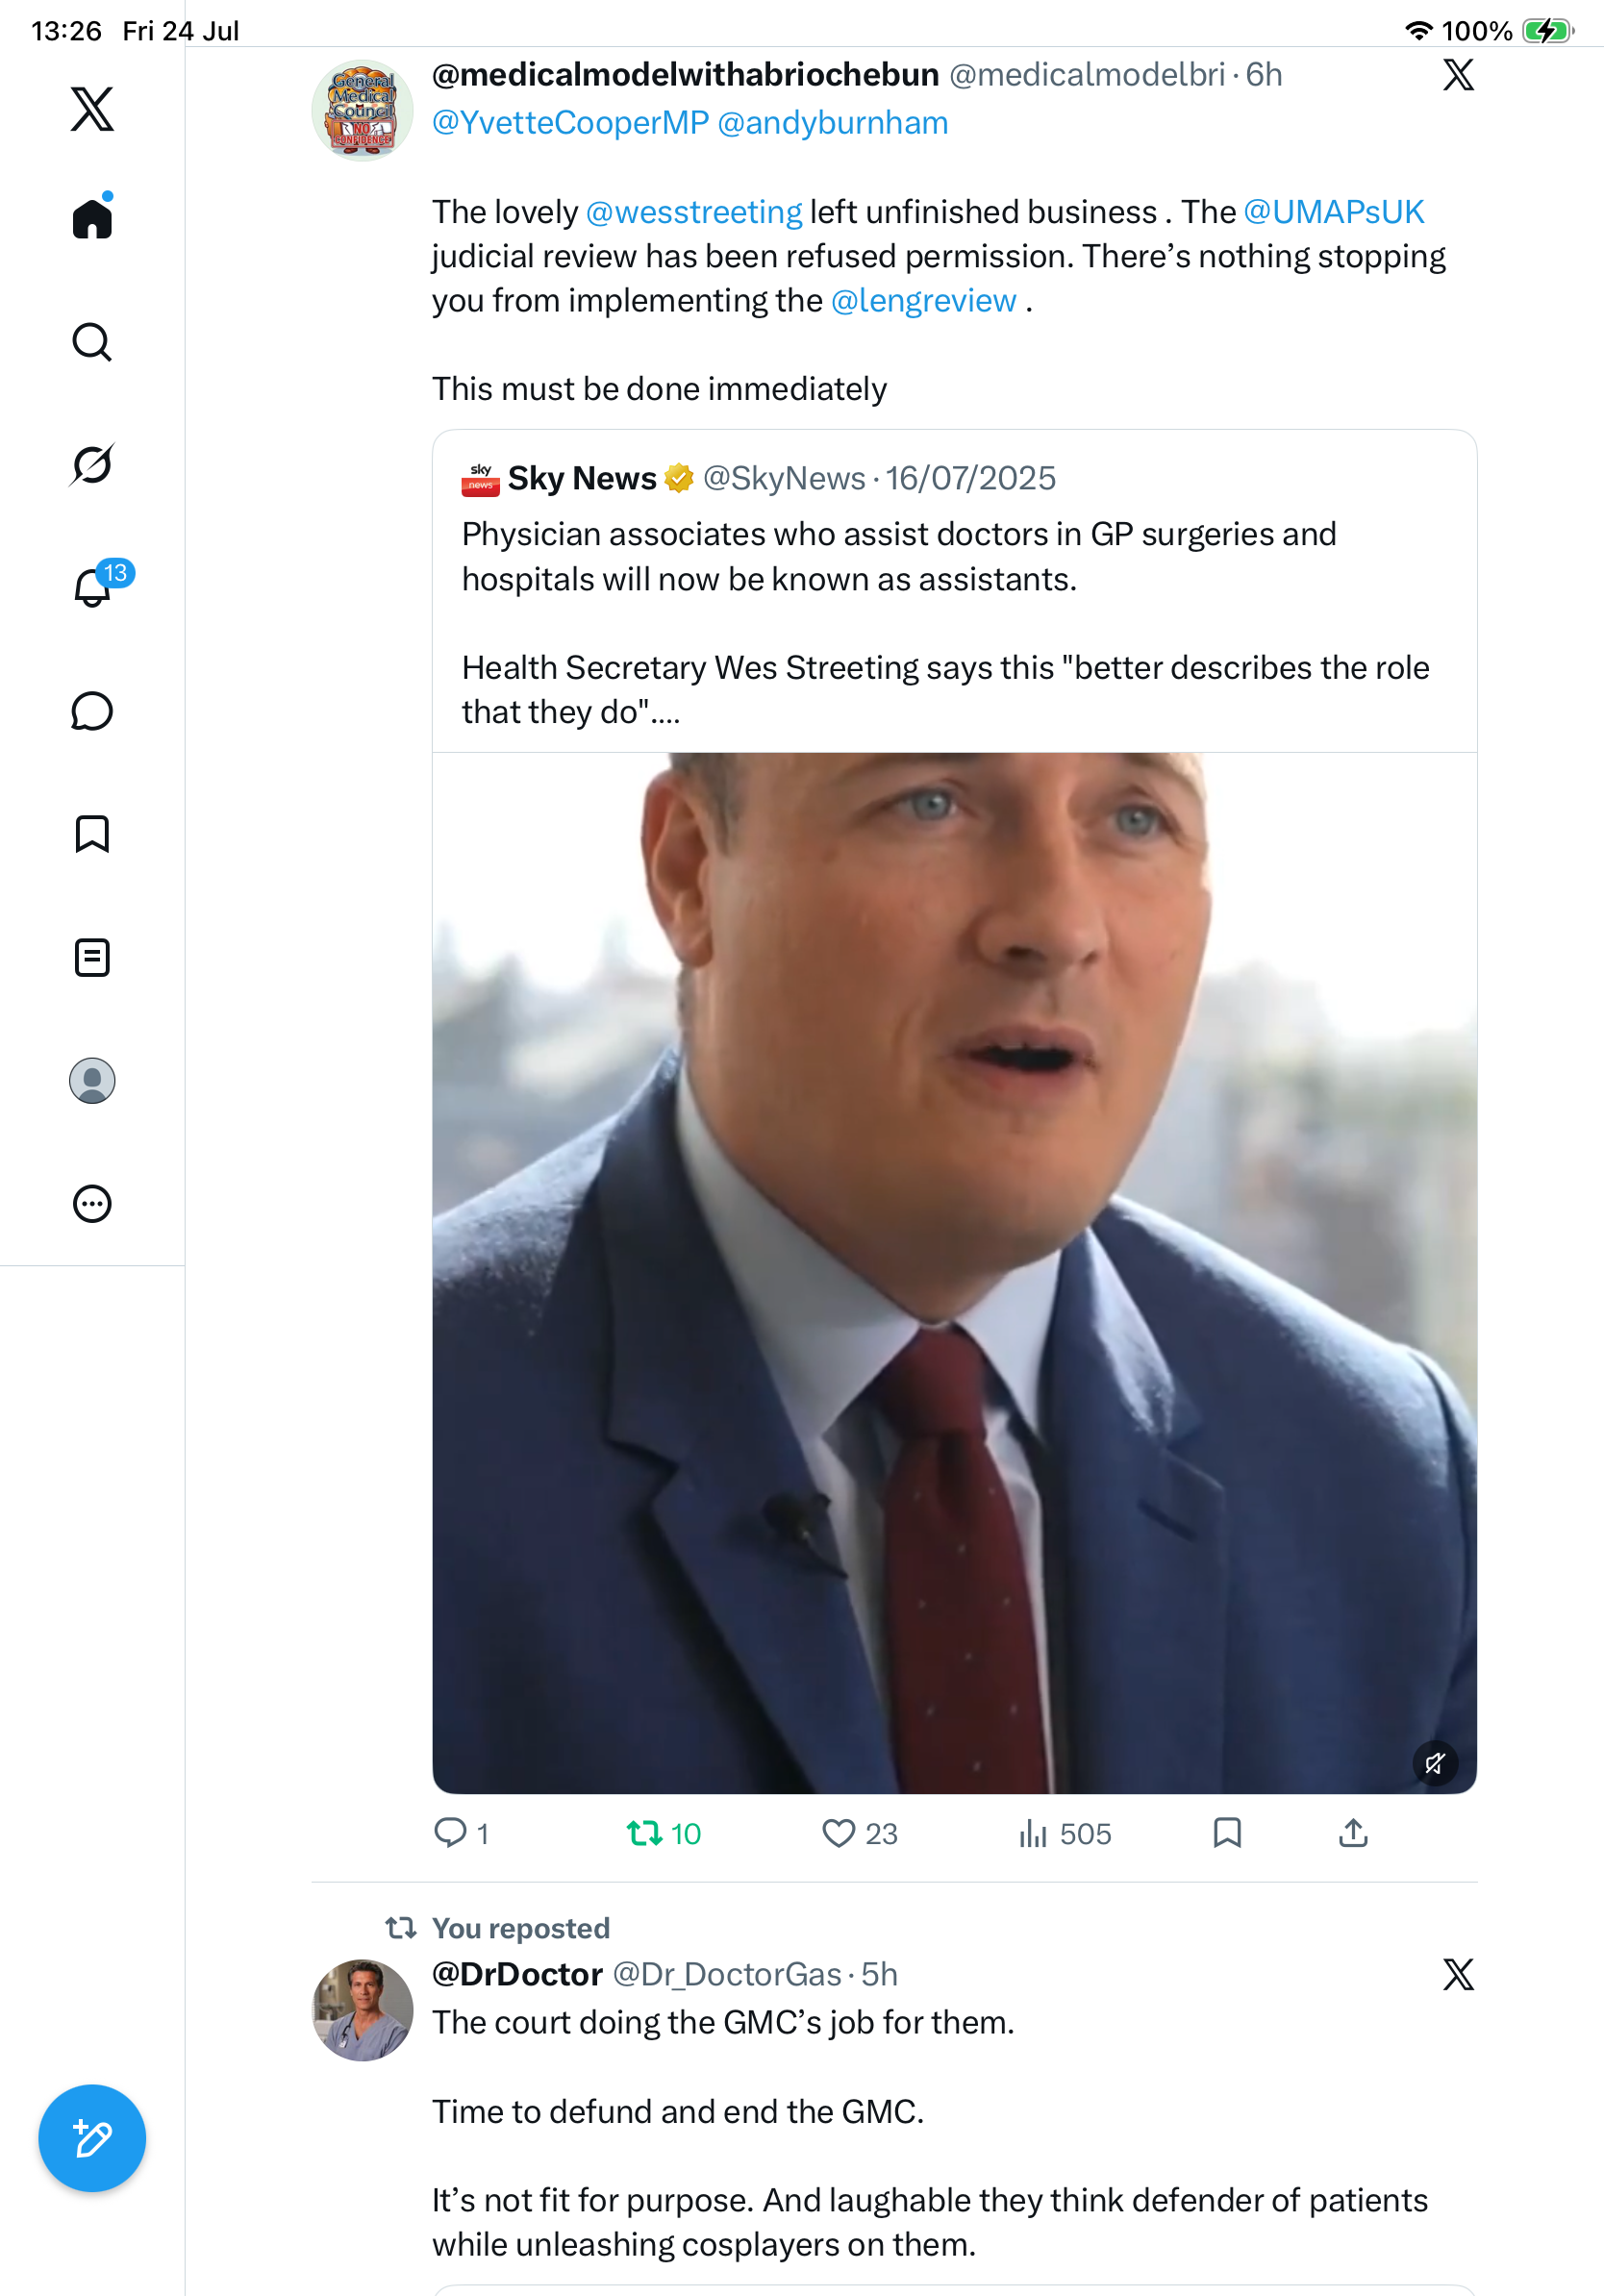Play the quoted Sky News video thumbnail
This screenshot has height=2296, width=1604.
point(954,1272)
